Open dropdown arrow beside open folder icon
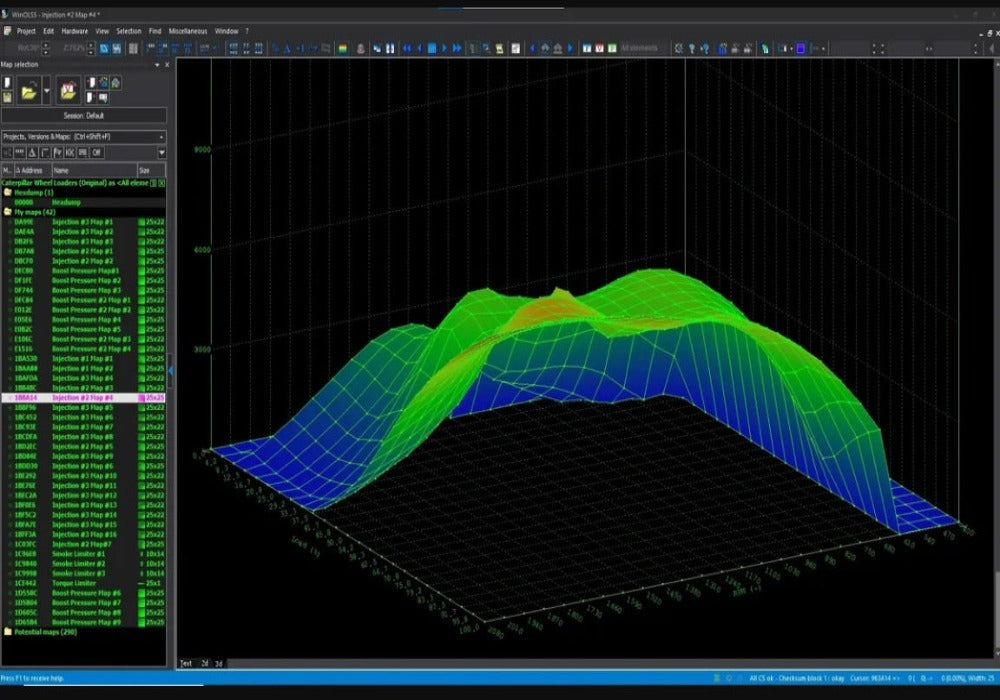The image size is (1000, 700). [47, 91]
